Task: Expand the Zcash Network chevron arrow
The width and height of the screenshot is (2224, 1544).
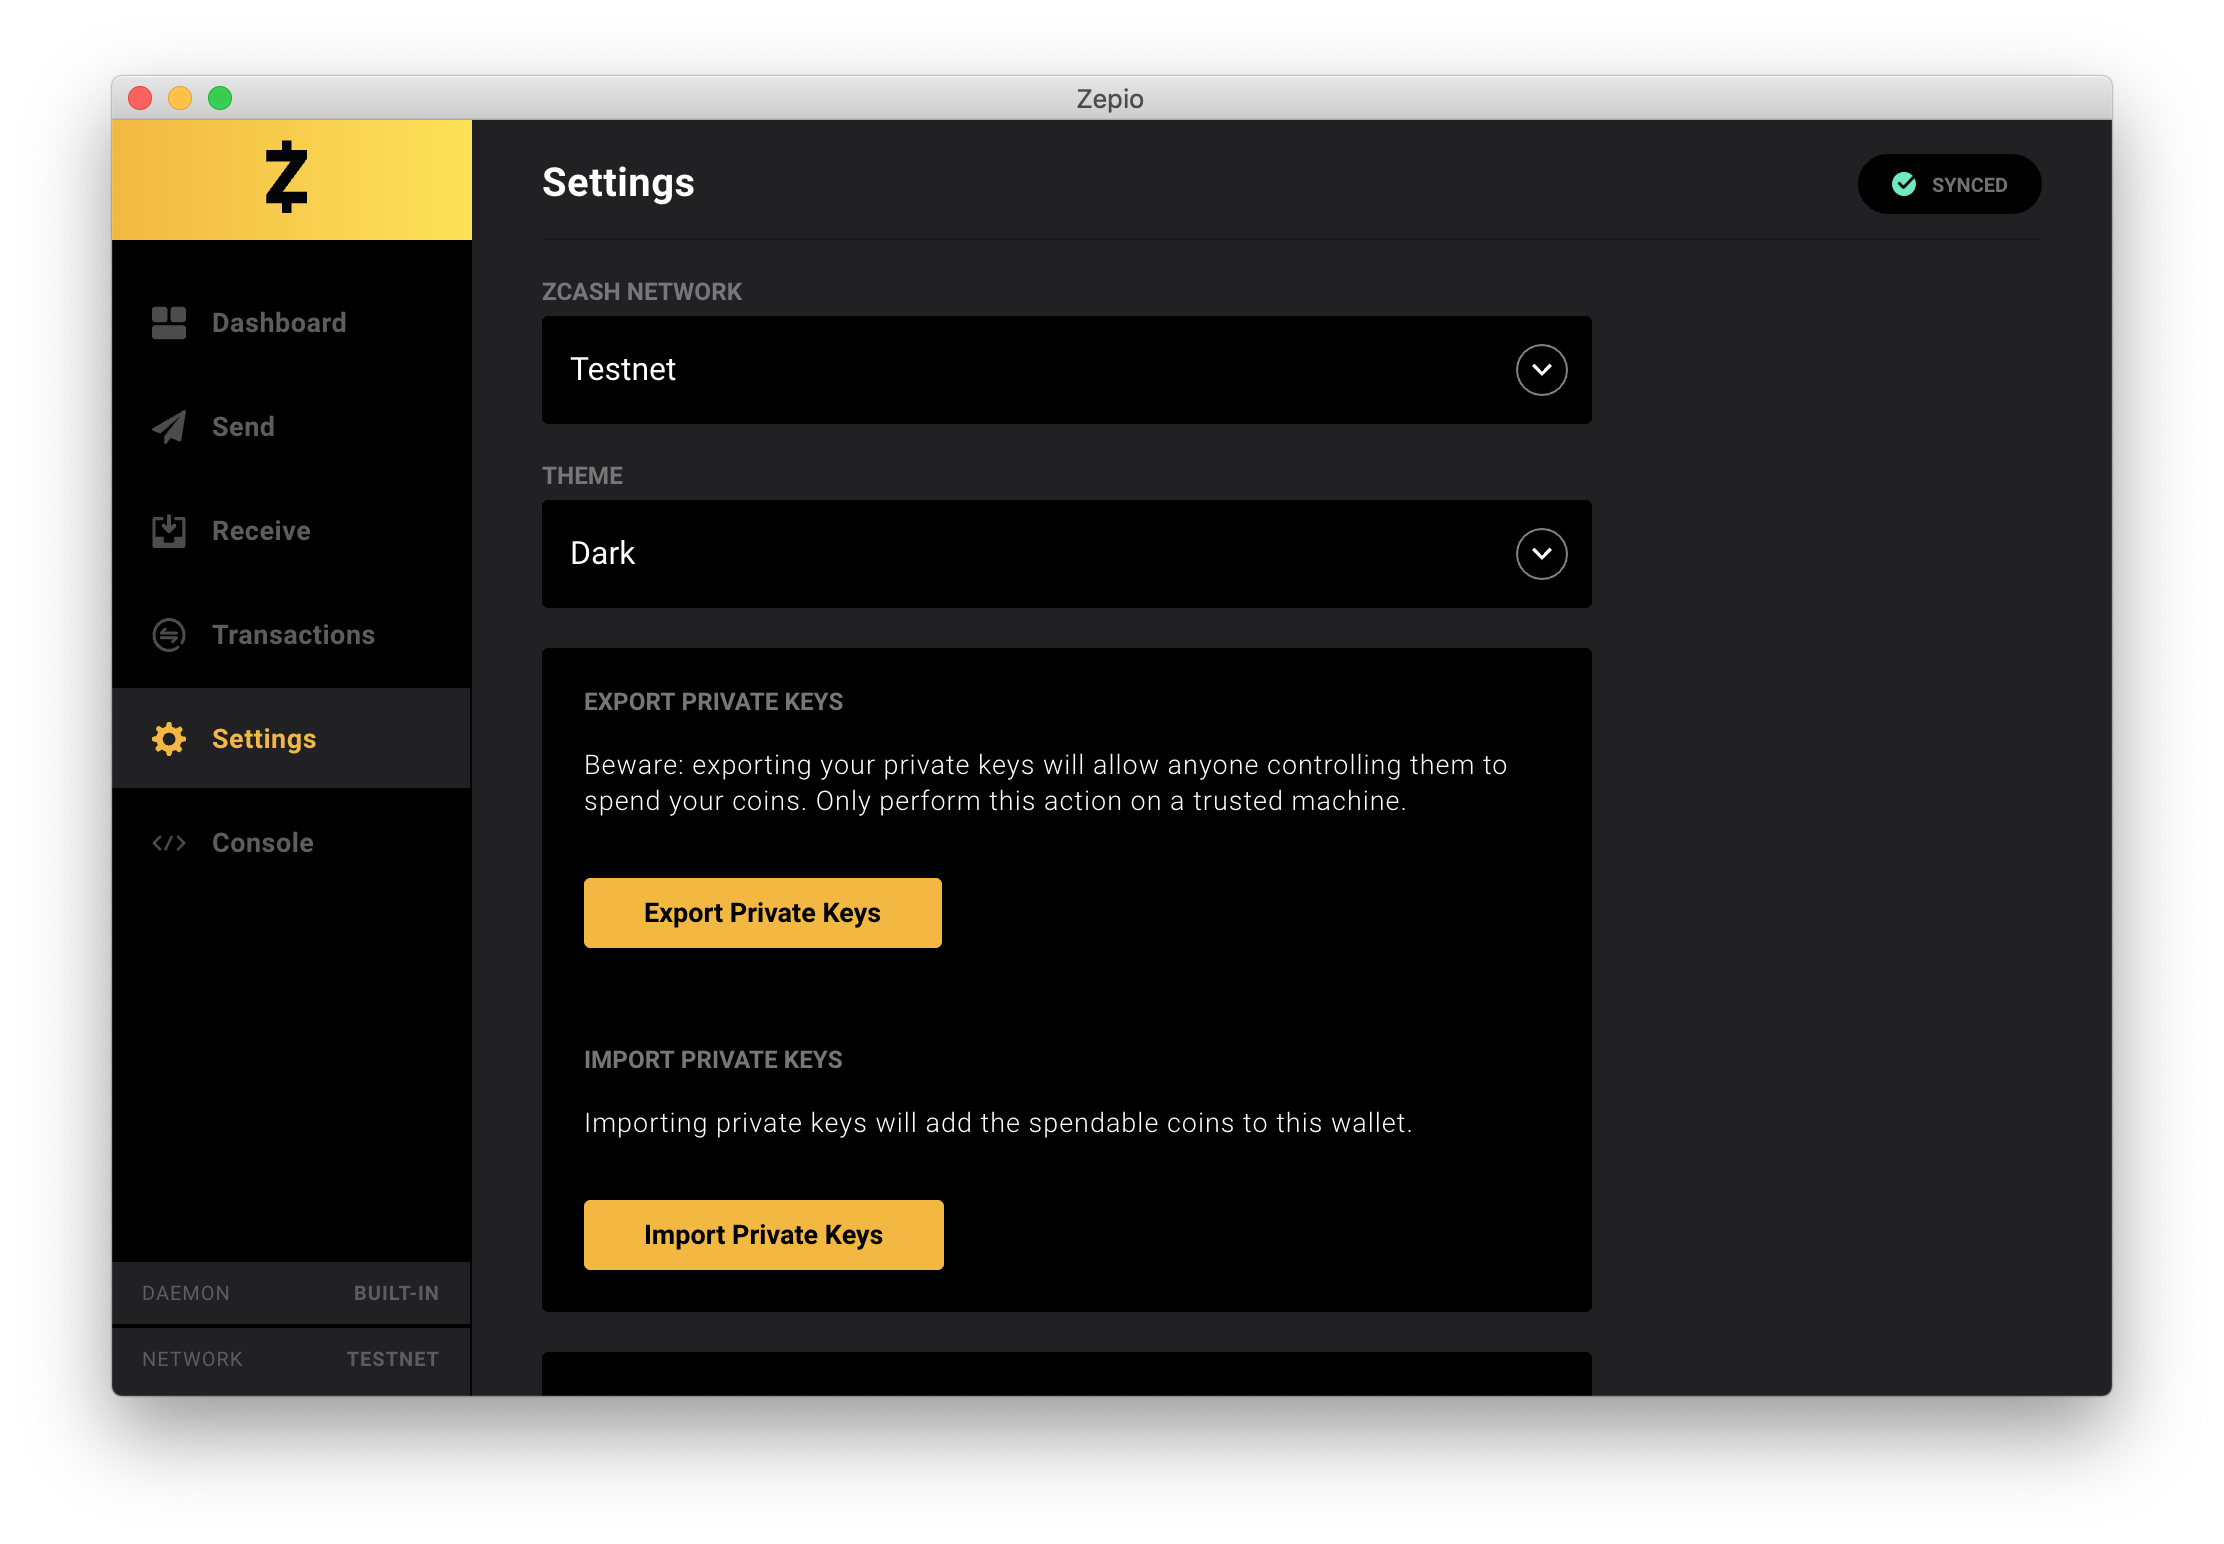Action: 1541,370
